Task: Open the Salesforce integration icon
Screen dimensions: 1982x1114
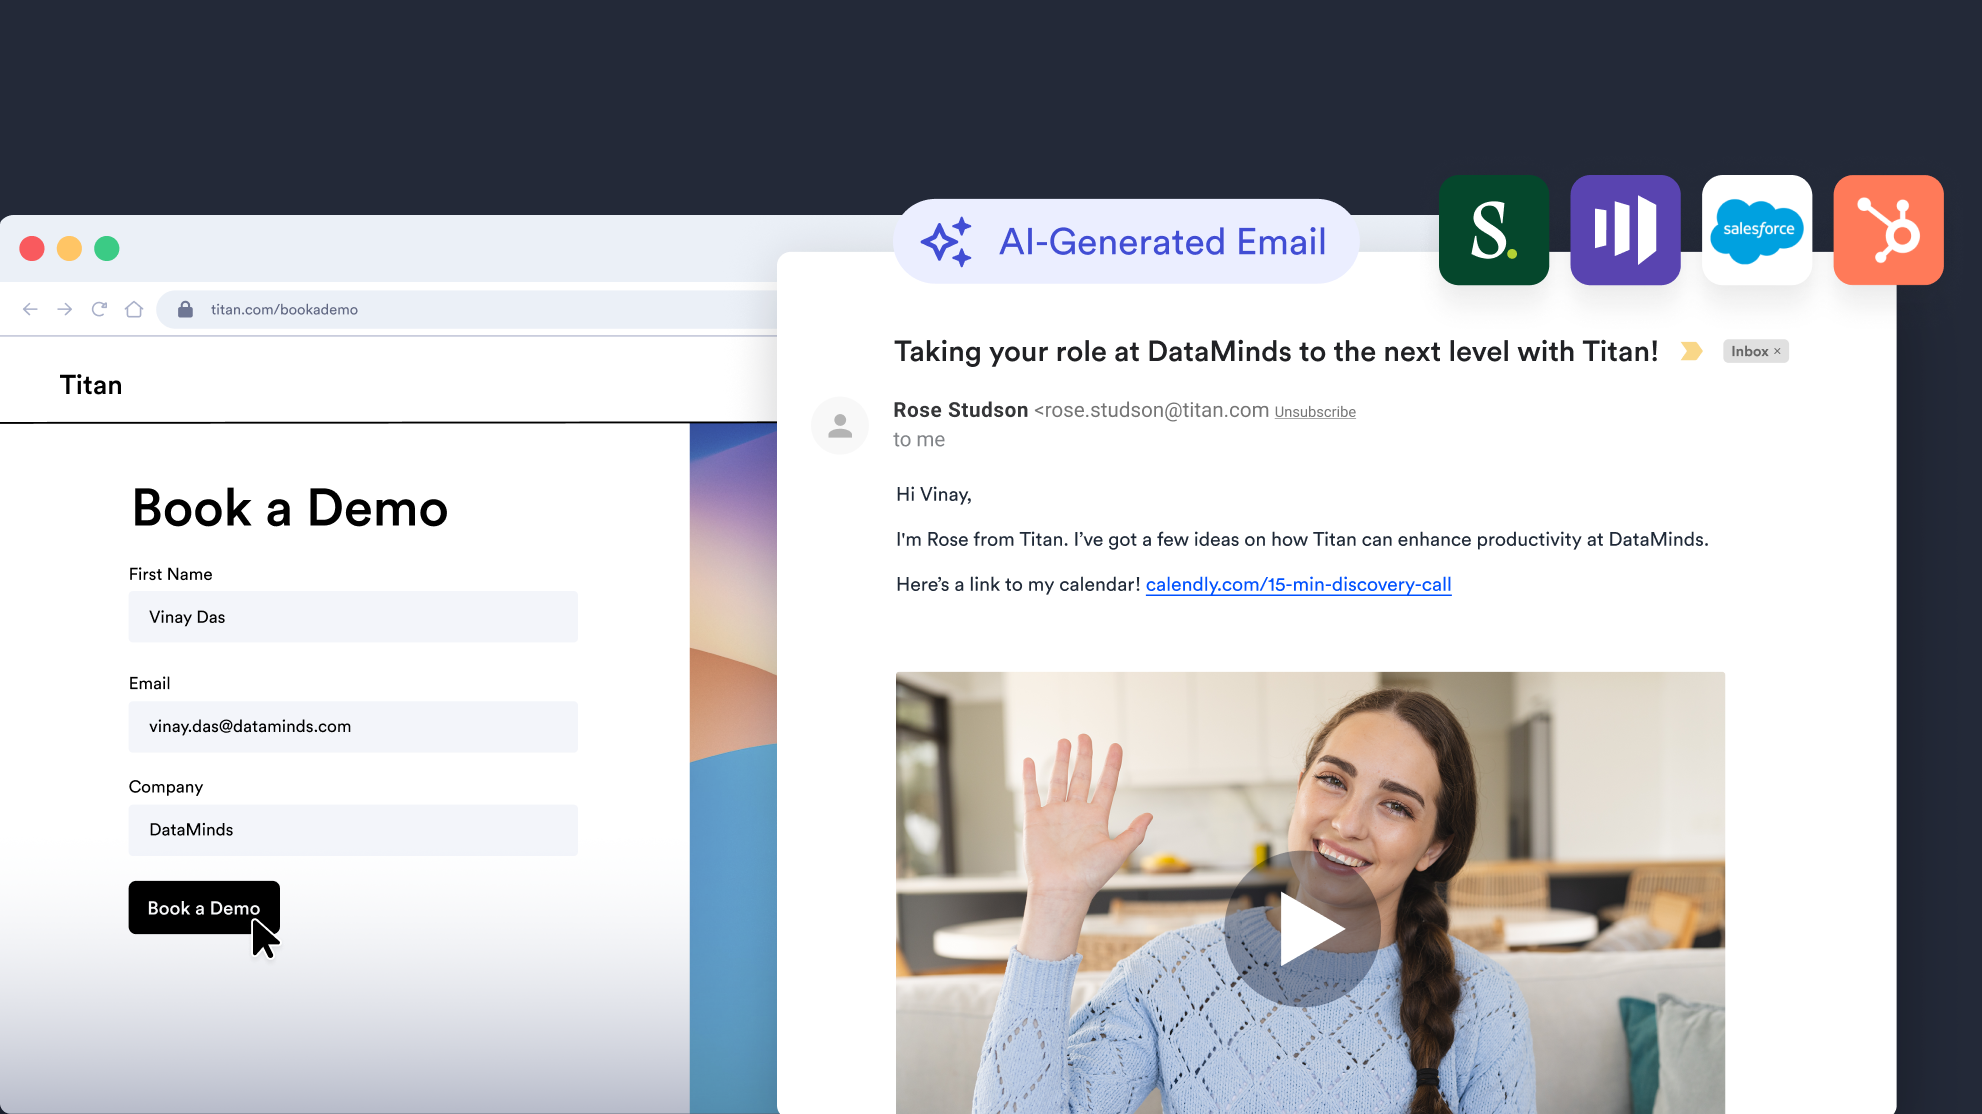Action: 1757,230
